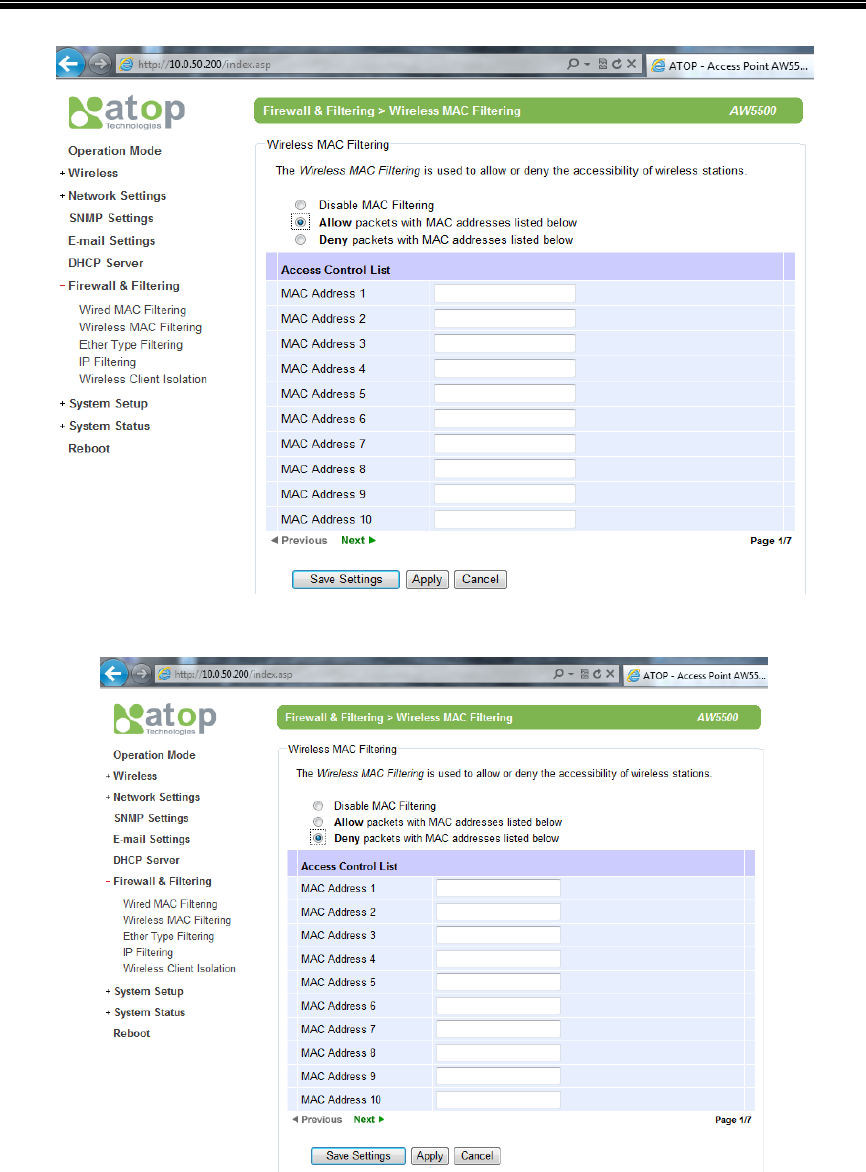The image size is (866, 1172).
Task: Click the address bar search magnifier in lower window
Action: click(559, 674)
